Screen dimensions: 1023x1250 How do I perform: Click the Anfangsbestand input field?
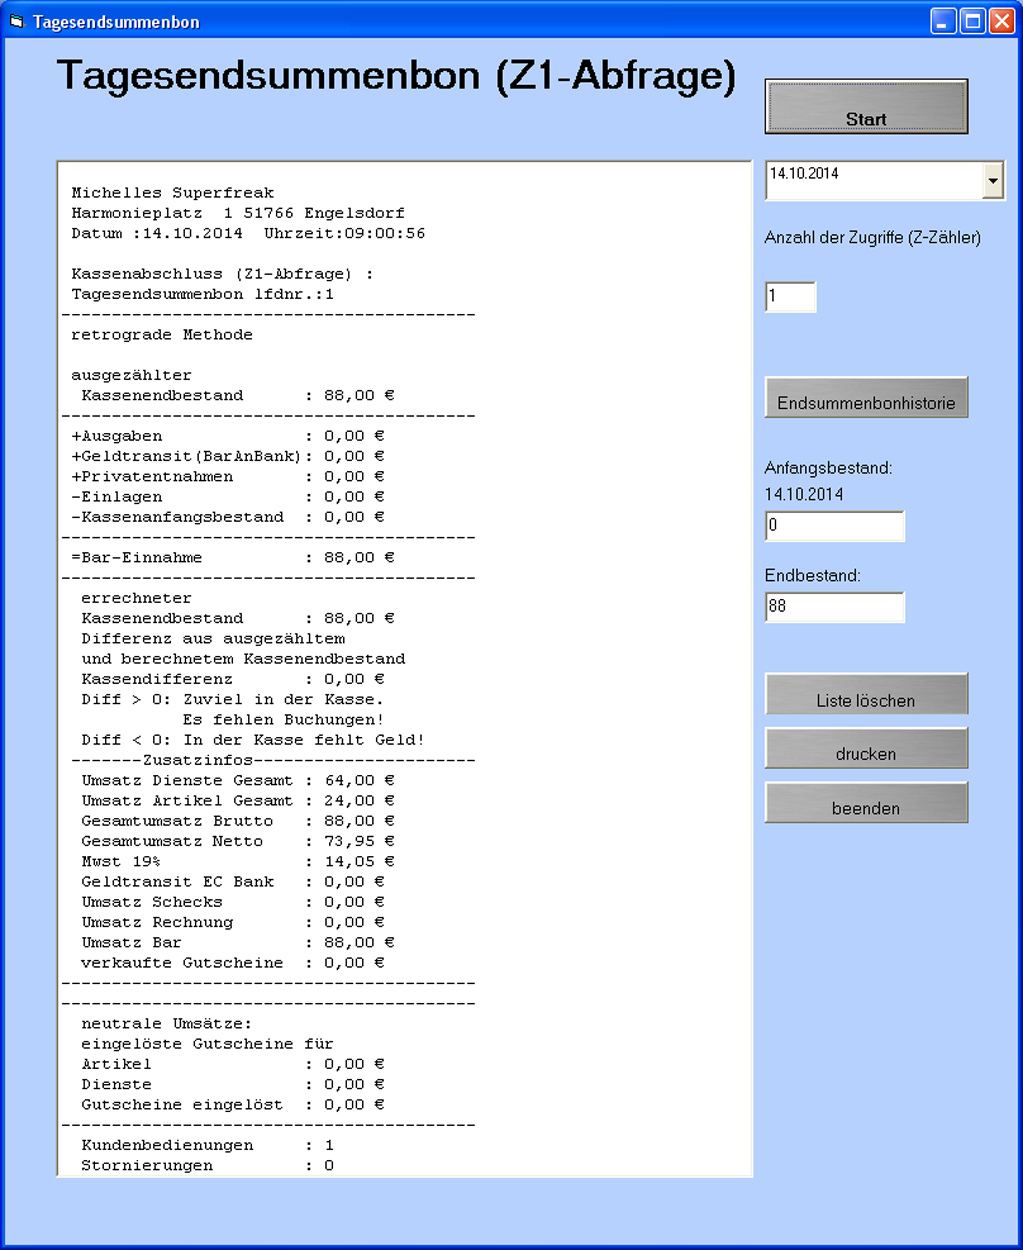pyautogui.click(x=834, y=526)
